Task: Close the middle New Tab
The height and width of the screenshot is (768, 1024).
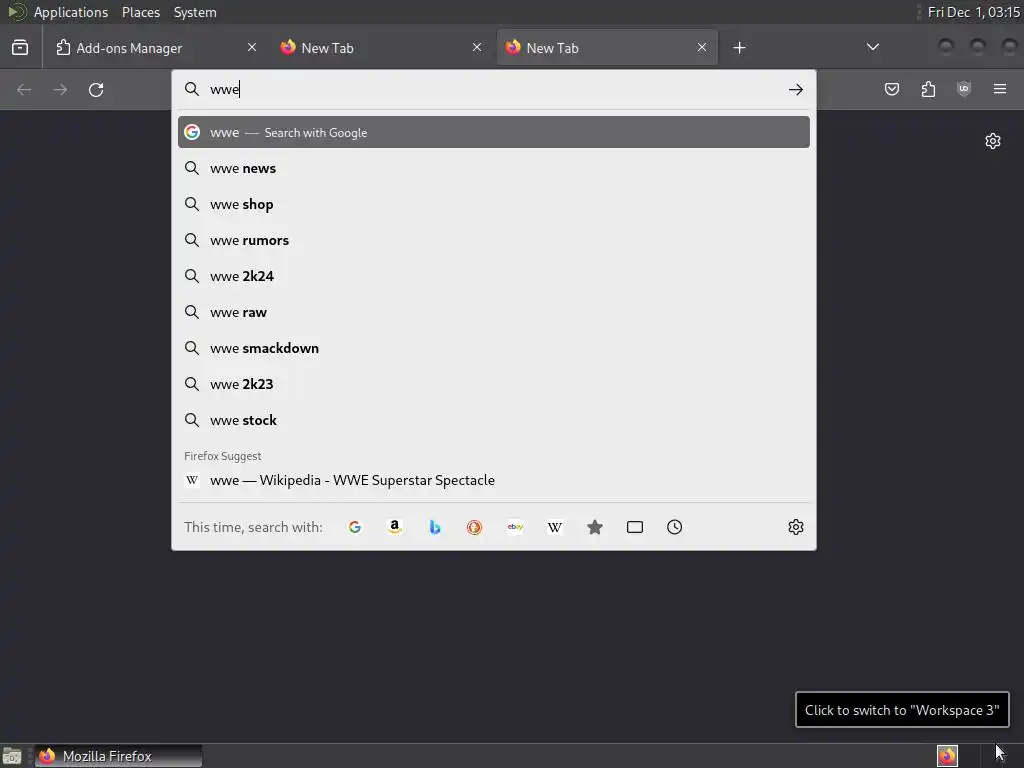Action: pyautogui.click(x=477, y=47)
